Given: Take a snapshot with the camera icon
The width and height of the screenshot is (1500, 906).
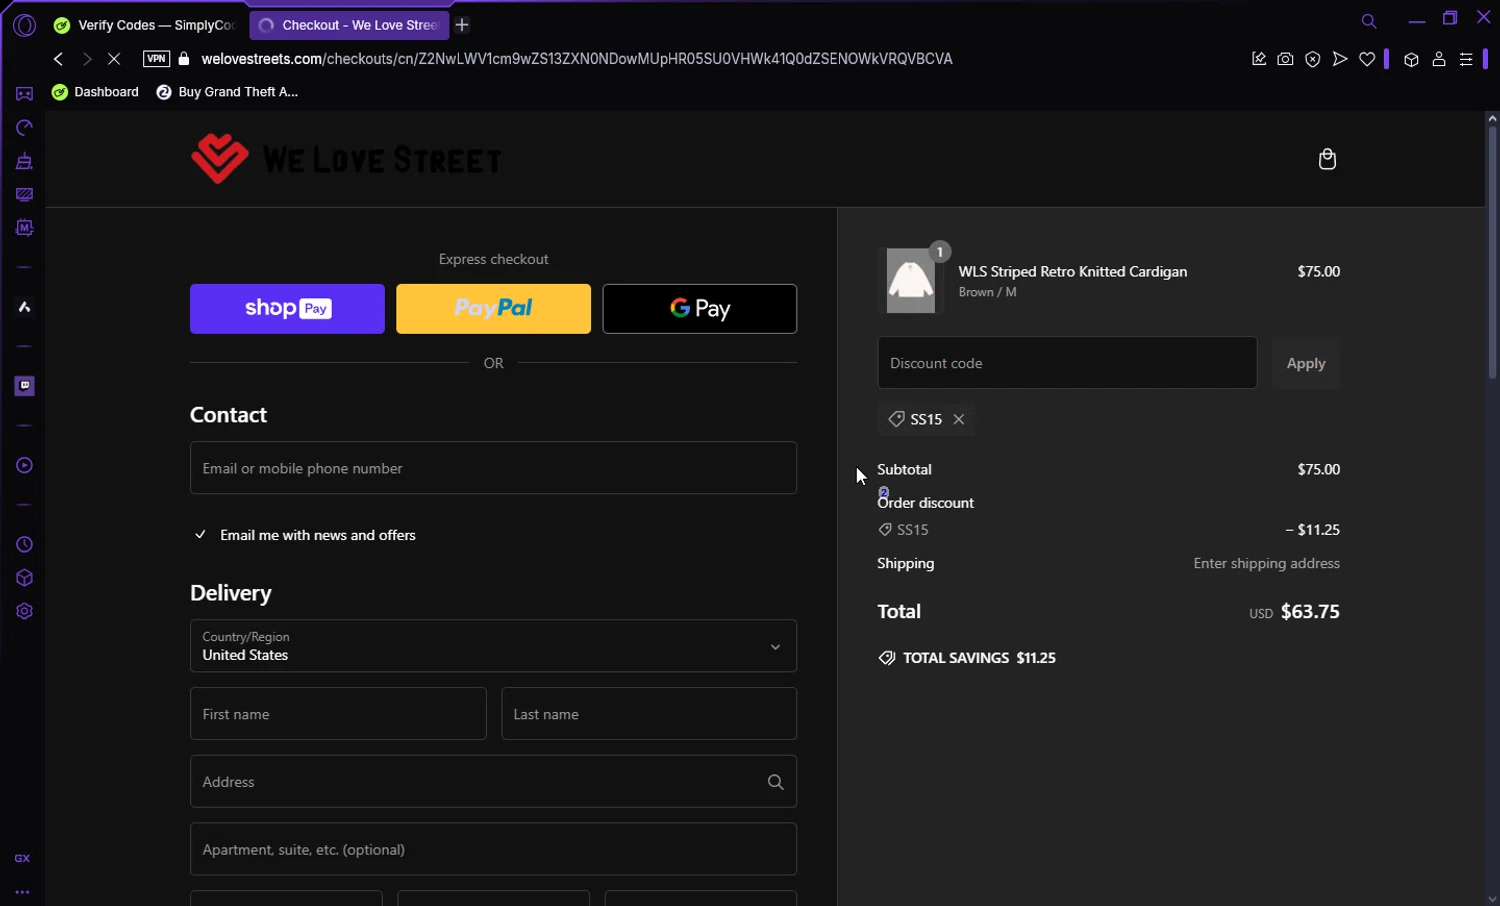Looking at the screenshot, I should pos(1285,59).
